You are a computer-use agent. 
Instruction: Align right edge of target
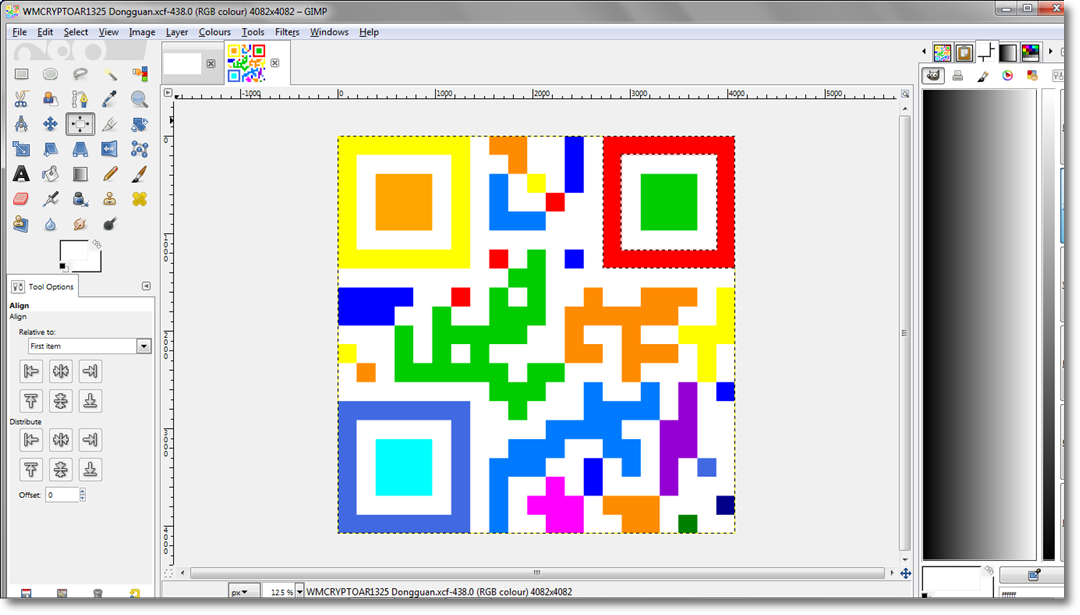click(x=90, y=371)
